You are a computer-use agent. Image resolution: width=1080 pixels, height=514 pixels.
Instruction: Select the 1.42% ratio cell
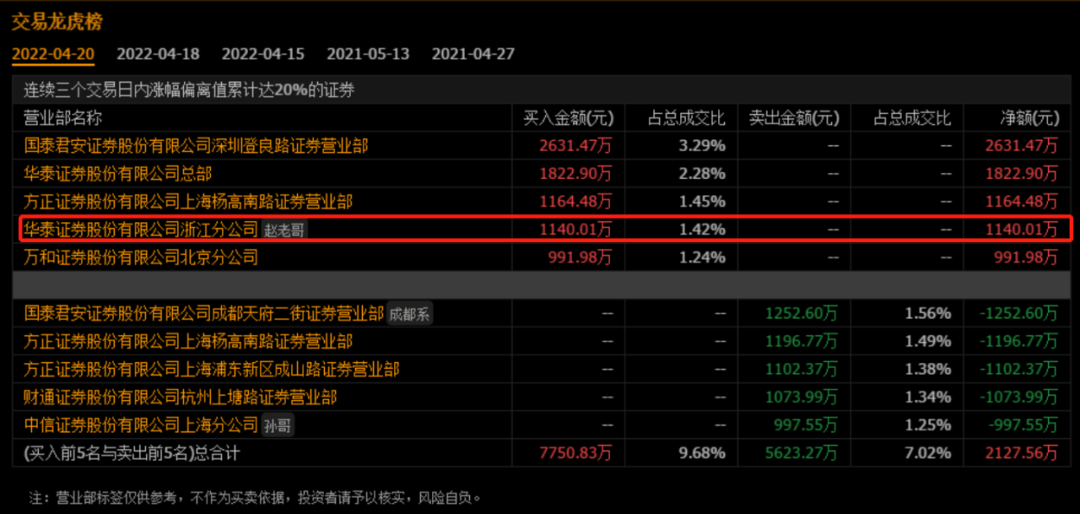703,229
